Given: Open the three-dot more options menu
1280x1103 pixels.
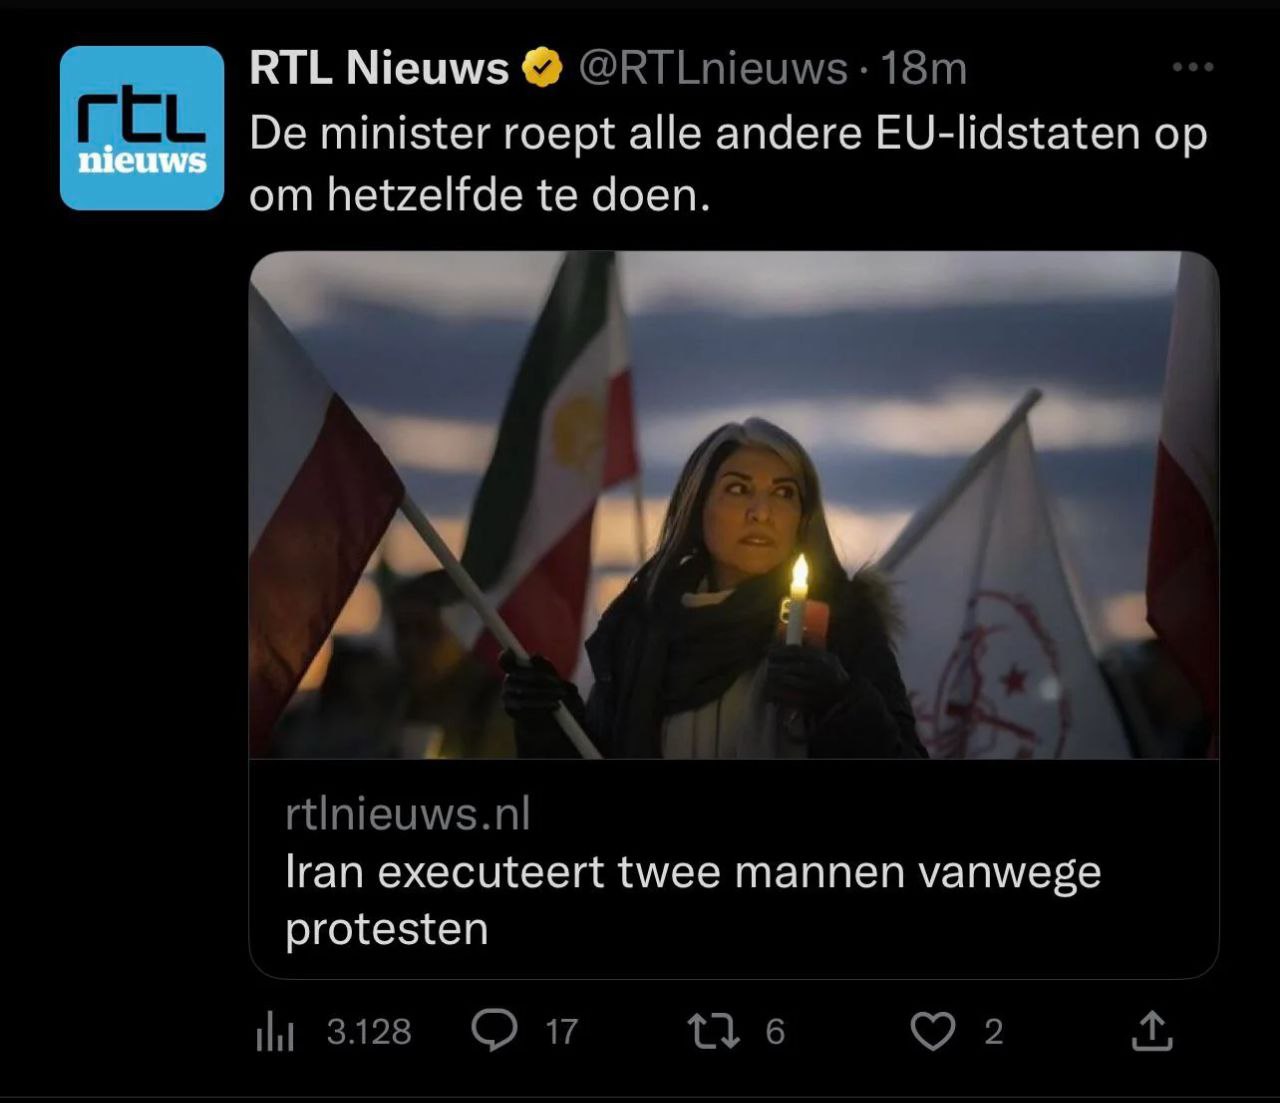Looking at the screenshot, I should point(1193,67).
